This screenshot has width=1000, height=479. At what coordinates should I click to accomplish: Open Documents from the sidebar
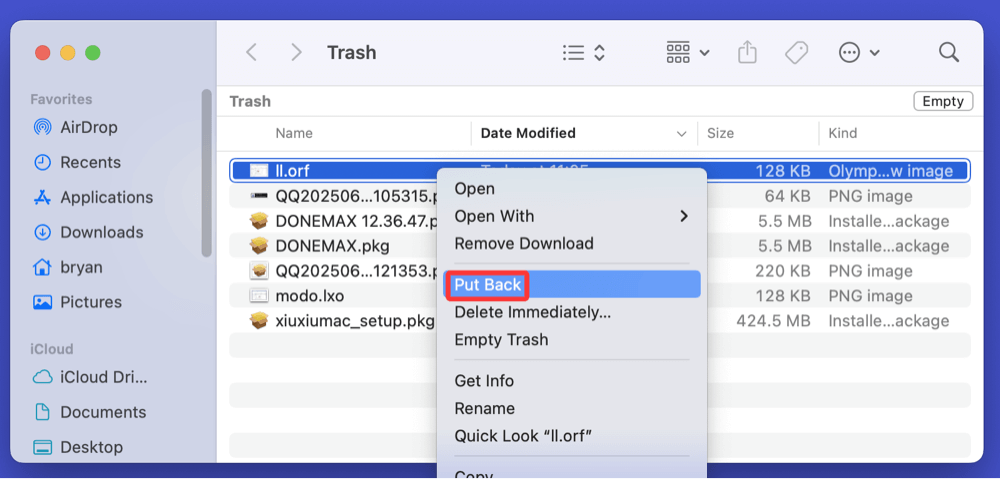(x=90, y=412)
